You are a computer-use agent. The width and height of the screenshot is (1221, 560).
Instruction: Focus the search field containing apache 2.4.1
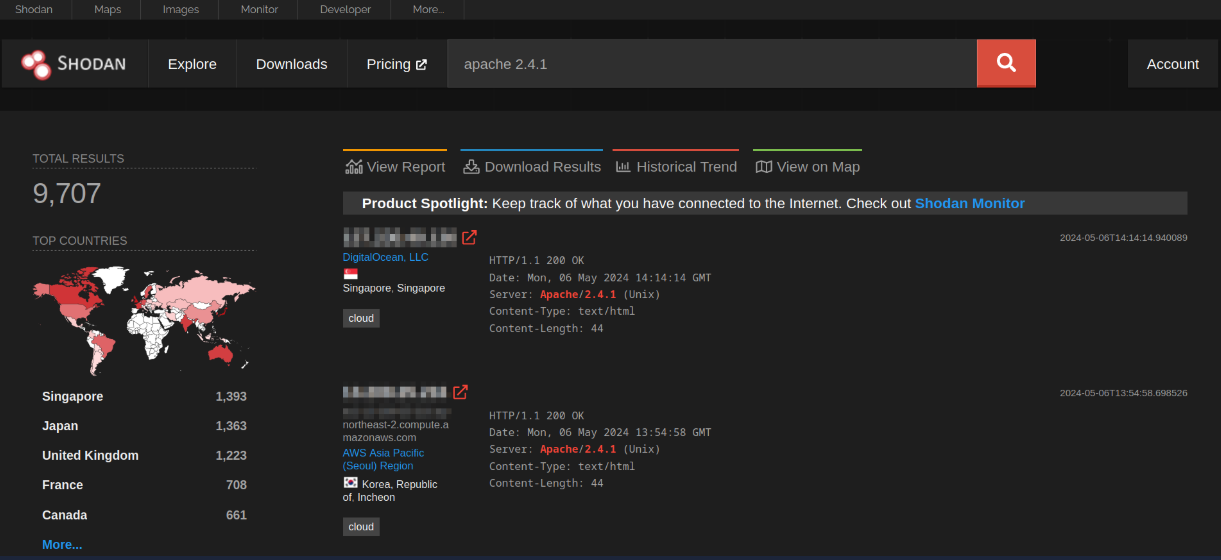point(712,64)
